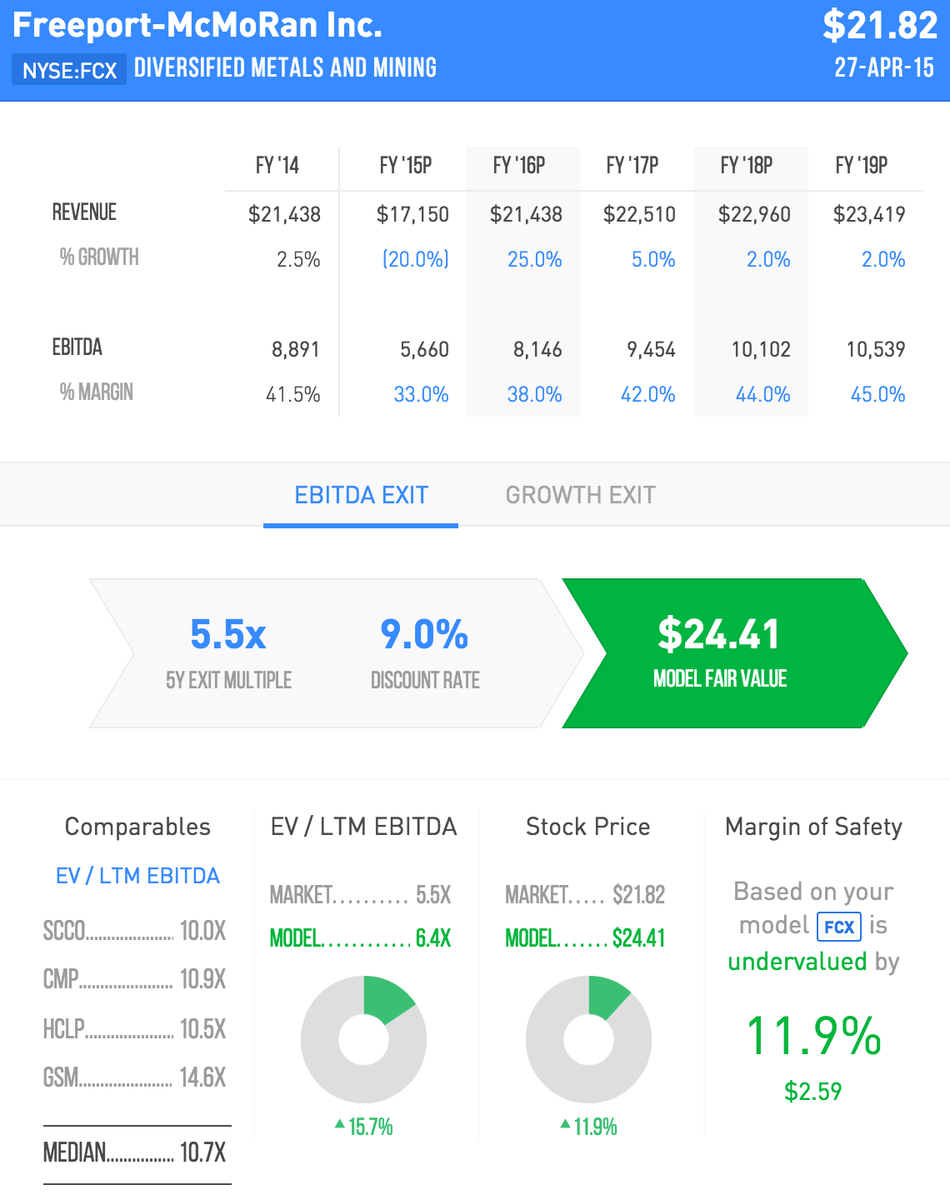Click the FY '15P column header

(x=405, y=165)
